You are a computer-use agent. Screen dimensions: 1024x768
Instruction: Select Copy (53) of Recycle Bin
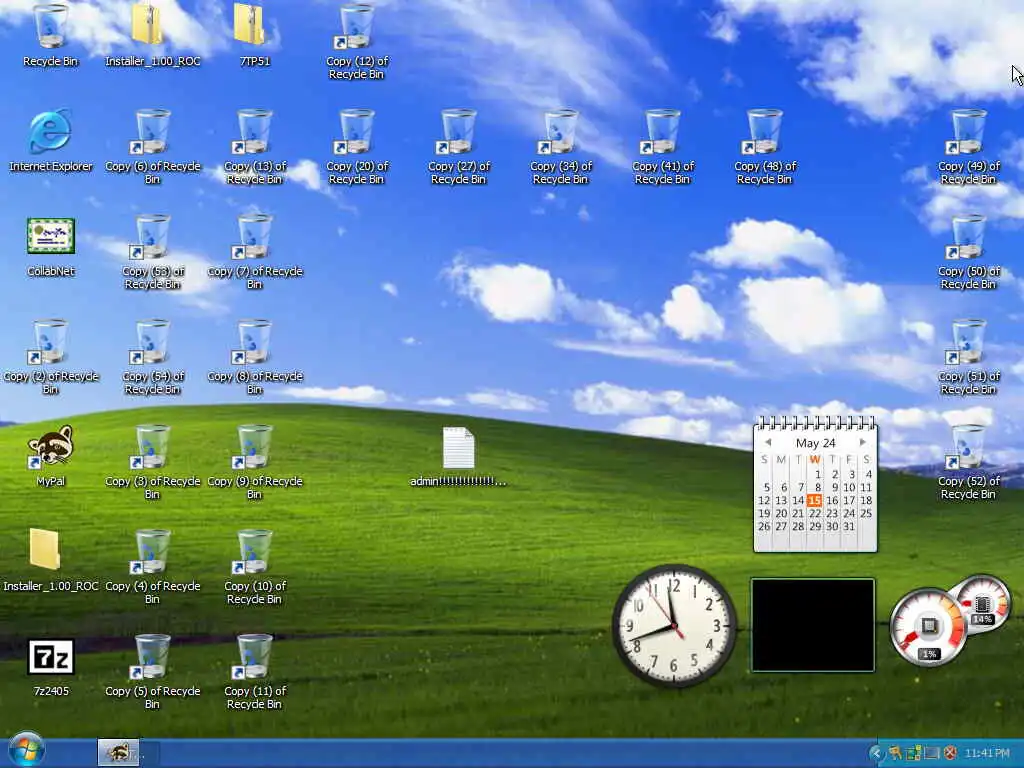152,252
